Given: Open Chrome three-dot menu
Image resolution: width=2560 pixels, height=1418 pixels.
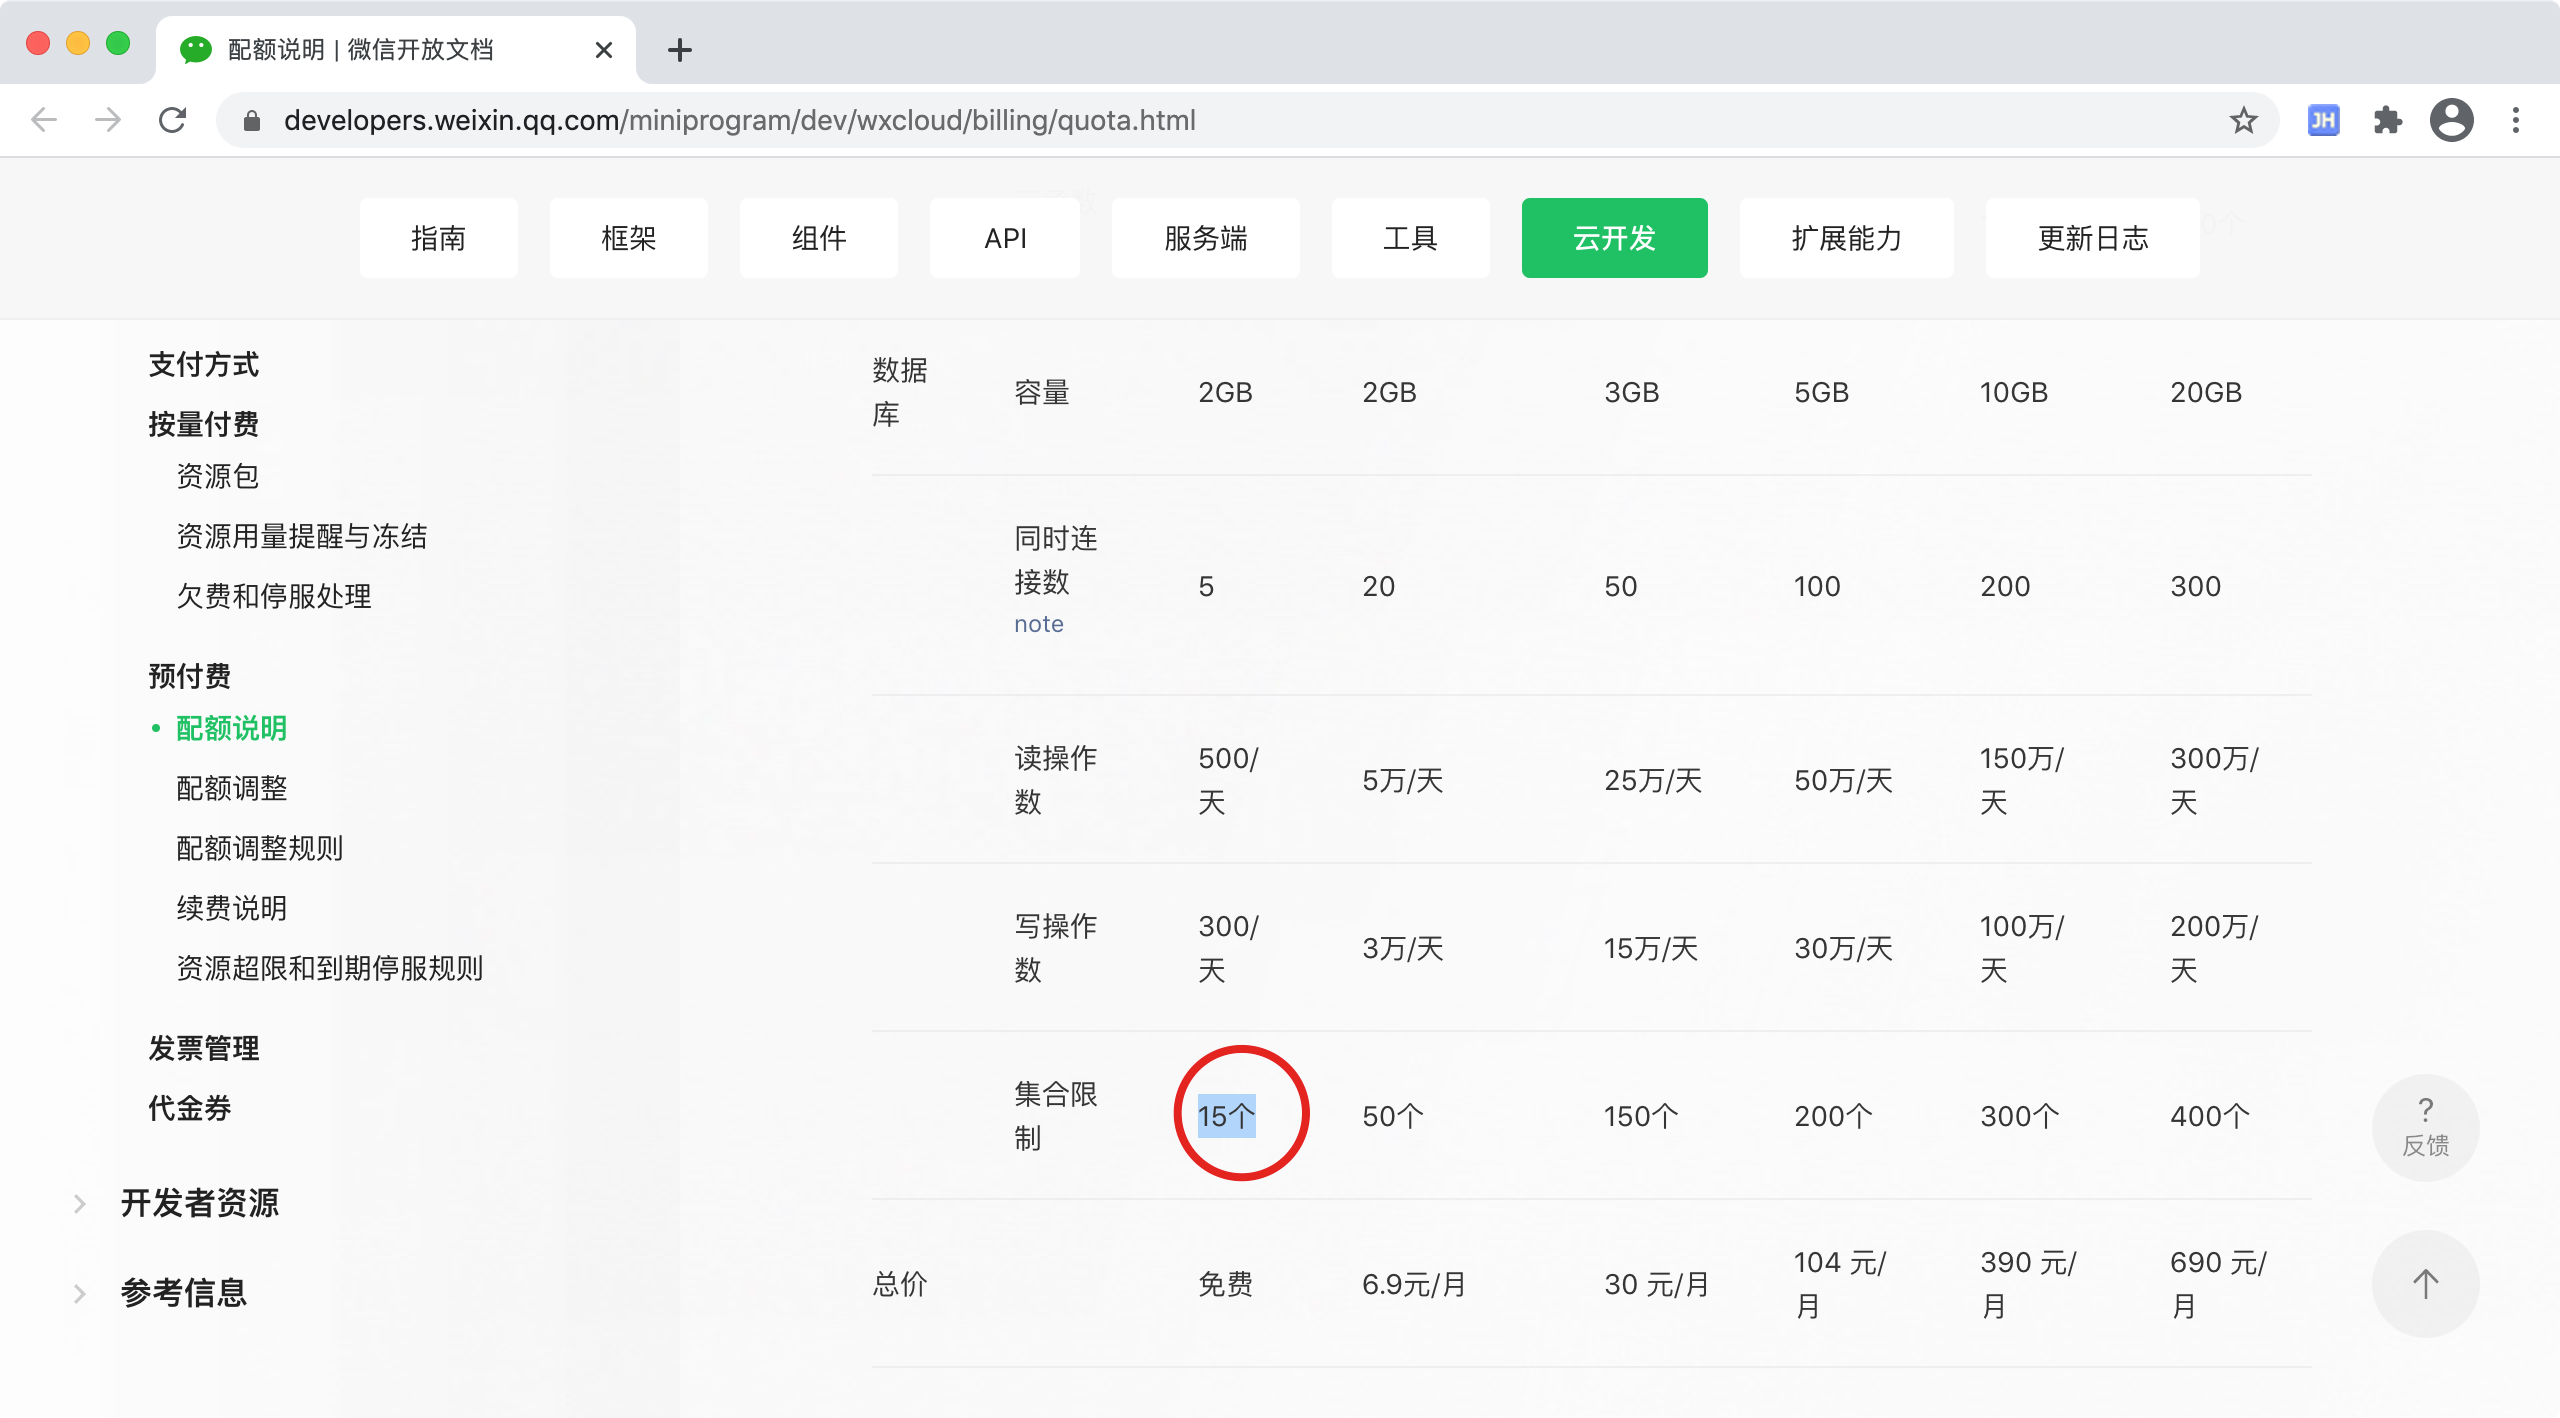Looking at the screenshot, I should (2516, 120).
